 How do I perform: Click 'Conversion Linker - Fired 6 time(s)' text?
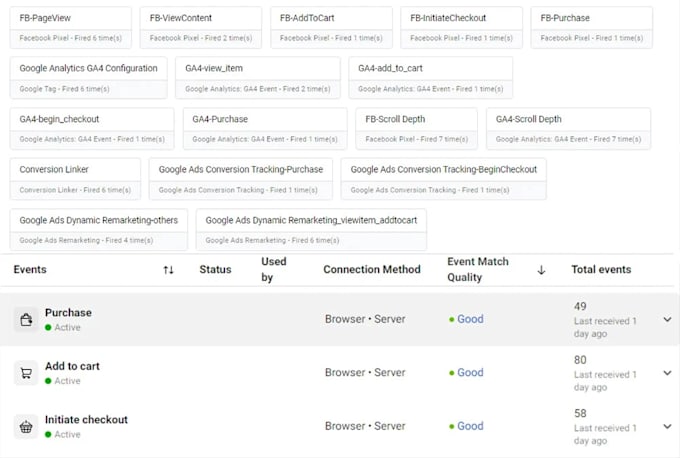point(75,190)
